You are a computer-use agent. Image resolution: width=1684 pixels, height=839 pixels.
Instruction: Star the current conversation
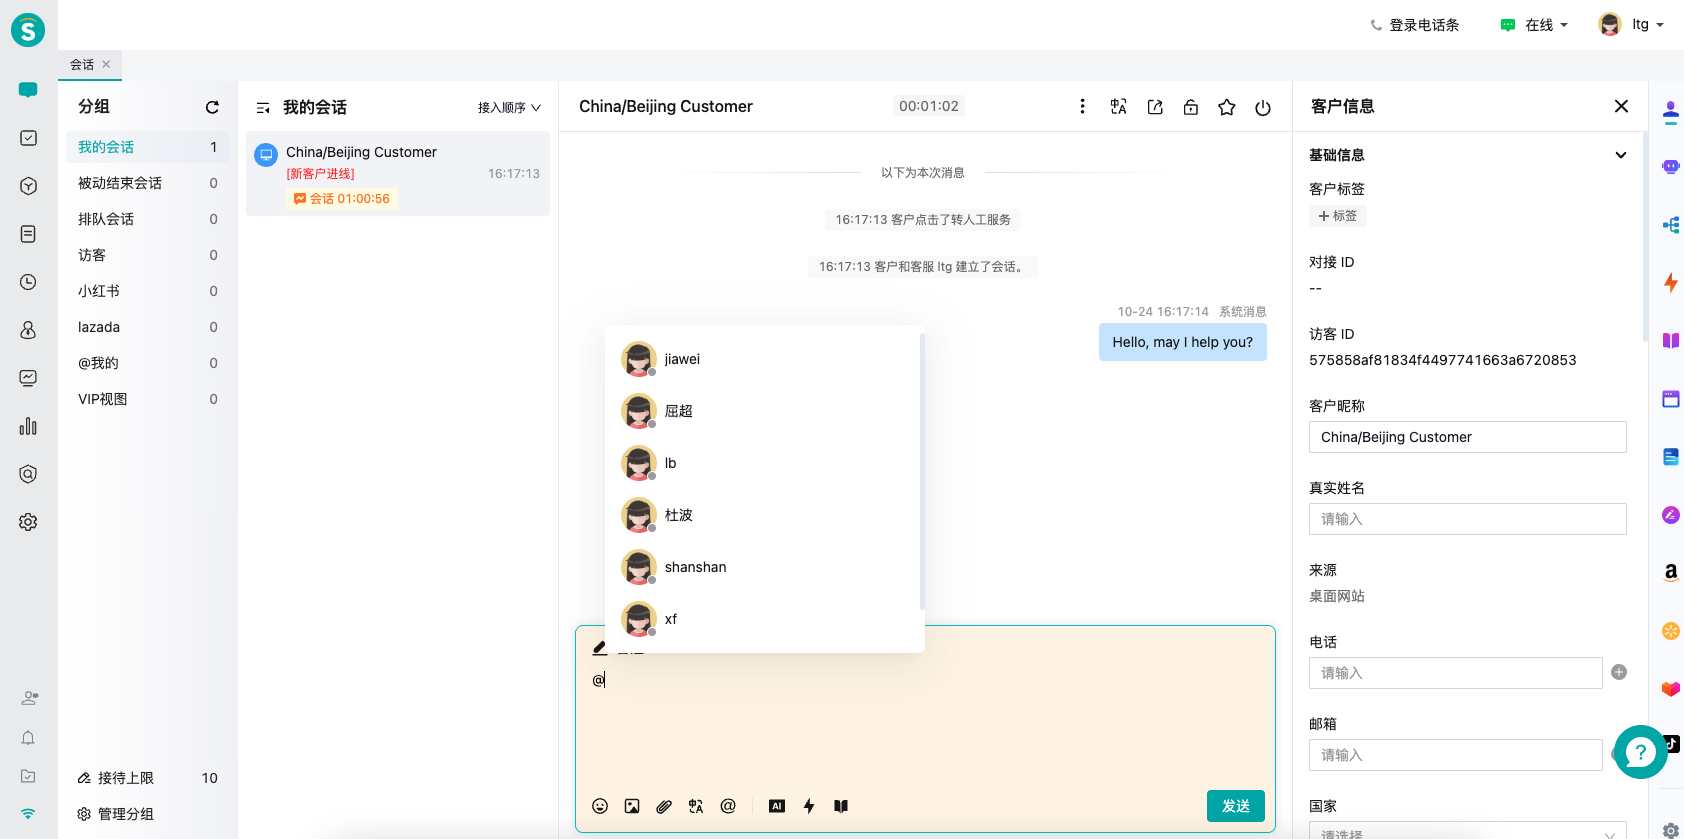[x=1227, y=107]
